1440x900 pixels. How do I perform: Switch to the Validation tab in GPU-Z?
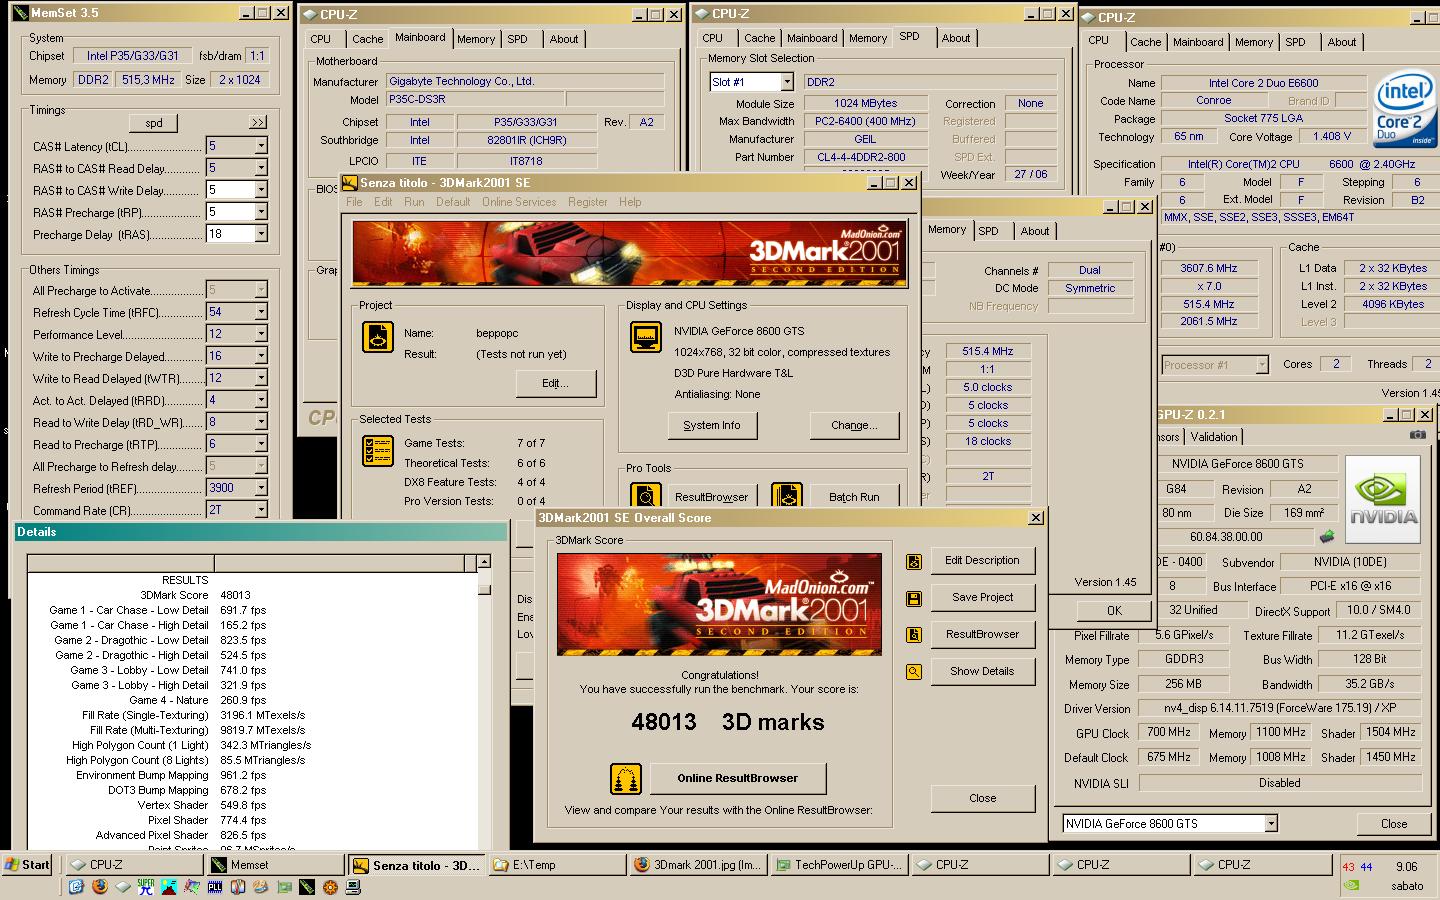(1214, 437)
